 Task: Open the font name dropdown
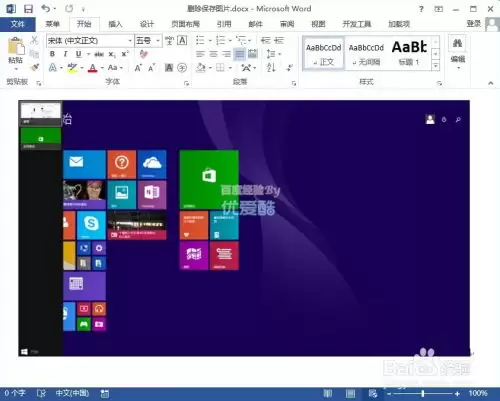[x=130, y=41]
